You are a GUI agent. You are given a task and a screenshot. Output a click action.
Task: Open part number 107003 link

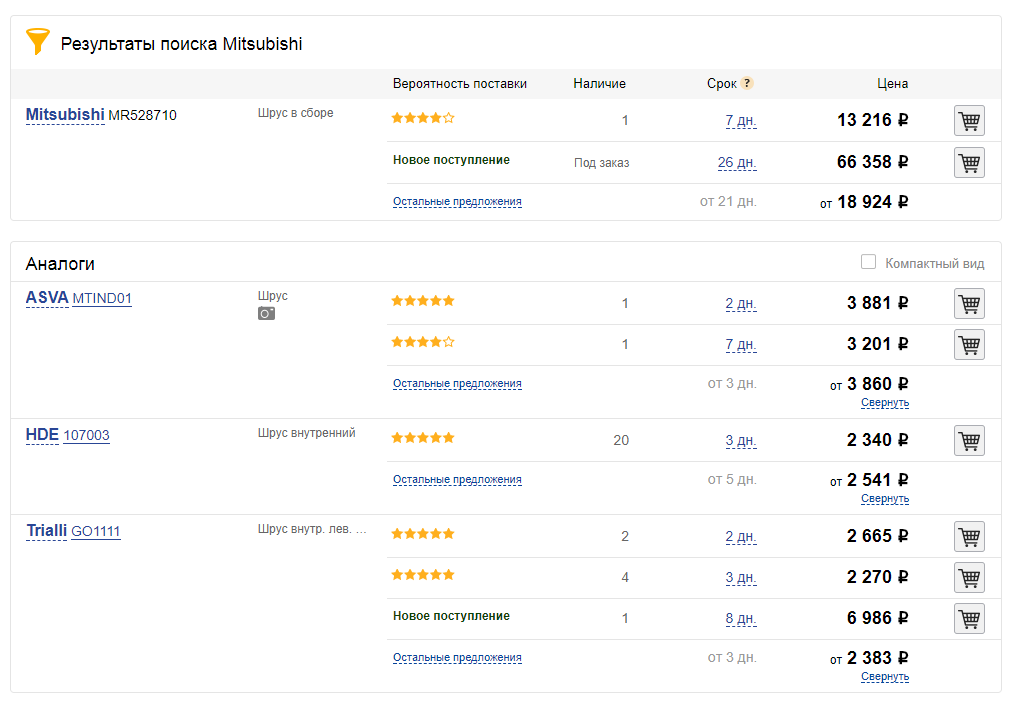(86, 435)
